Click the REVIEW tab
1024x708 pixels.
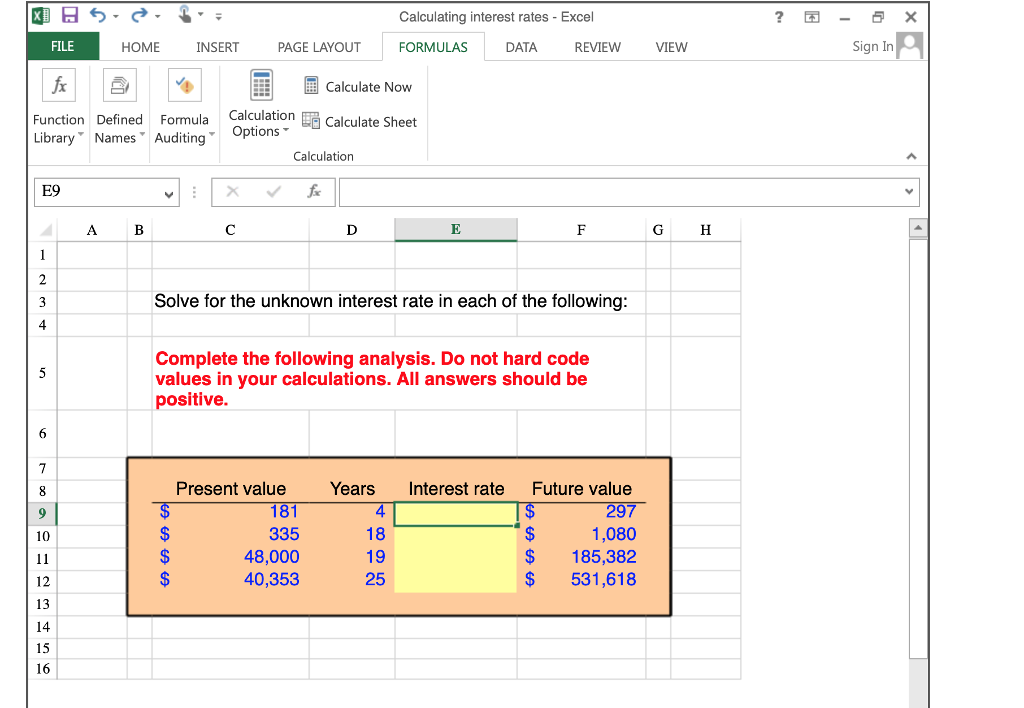(597, 46)
